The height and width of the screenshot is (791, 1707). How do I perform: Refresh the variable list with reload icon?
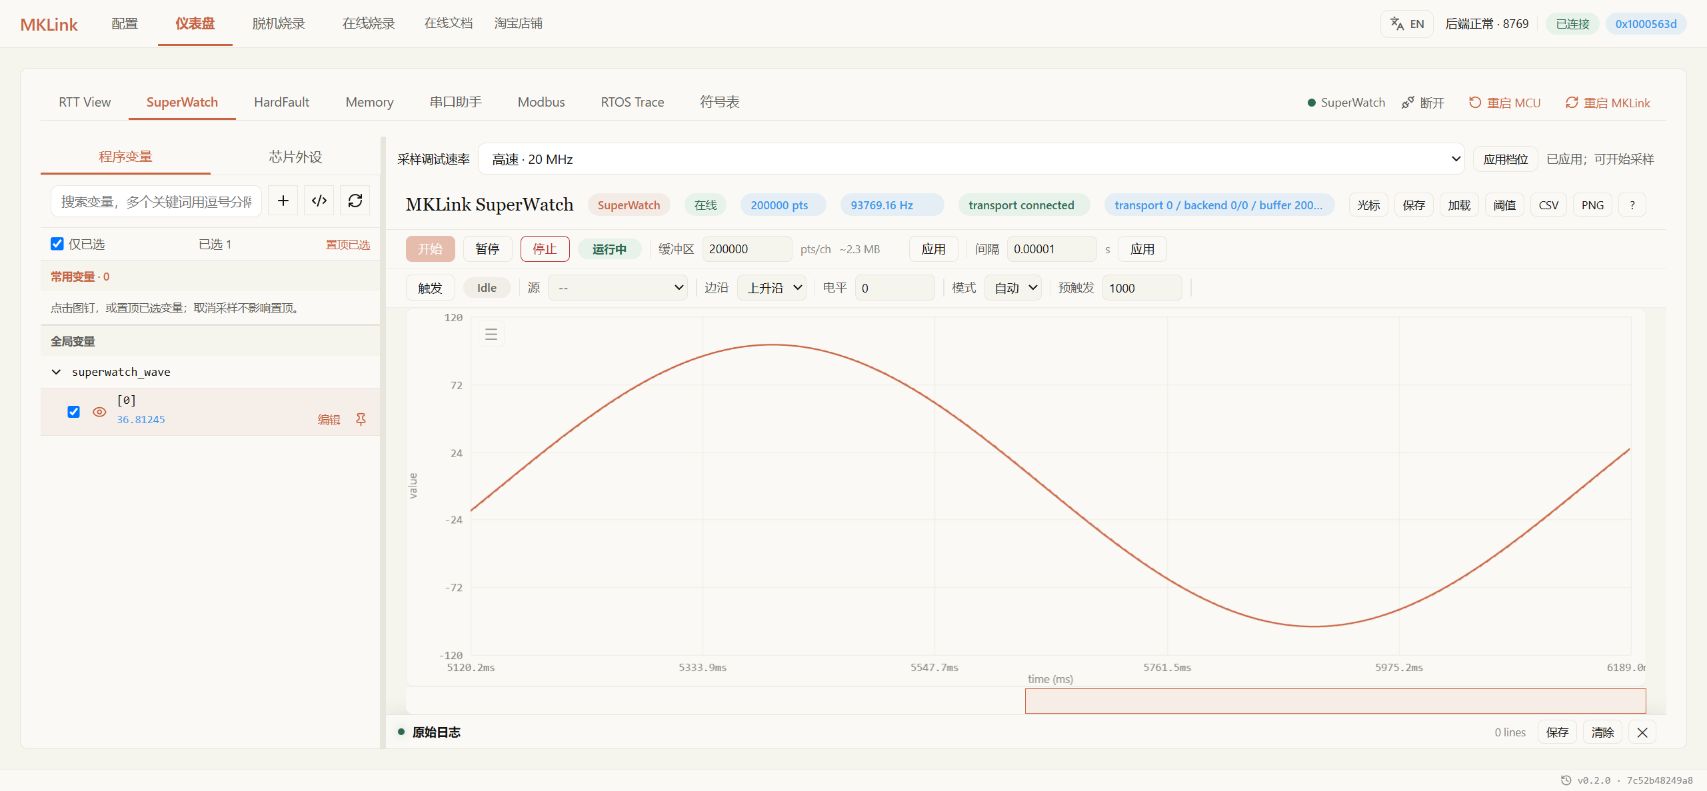click(x=355, y=201)
